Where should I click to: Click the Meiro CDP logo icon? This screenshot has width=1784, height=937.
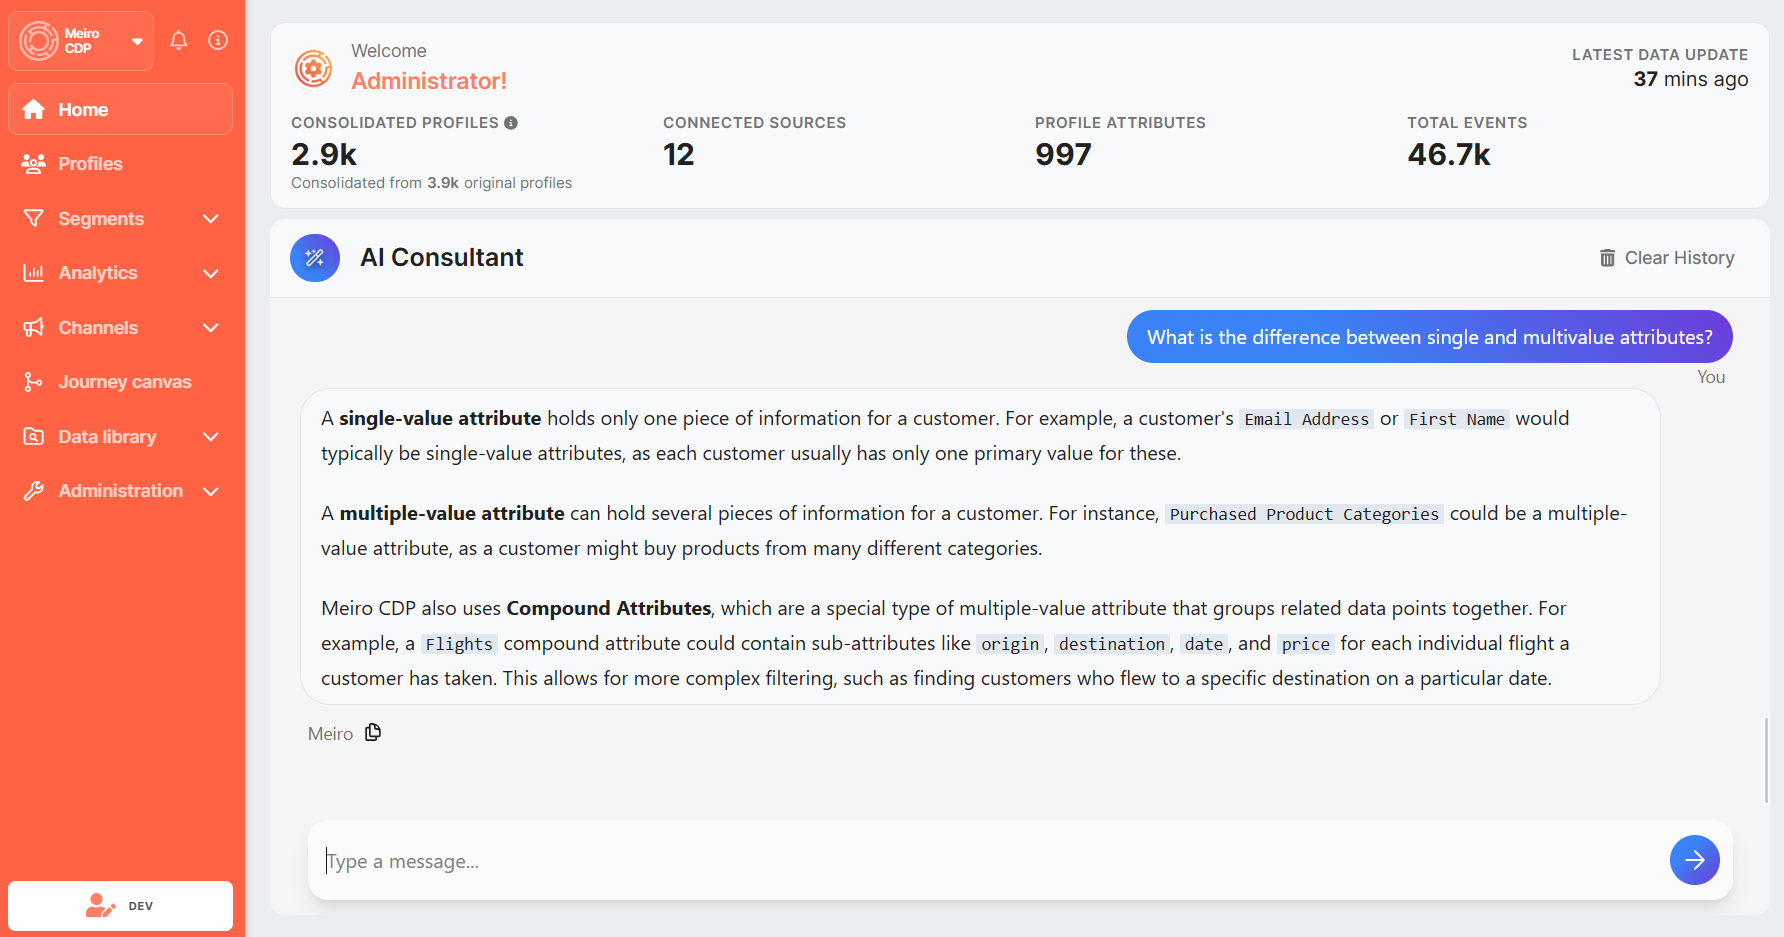[x=39, y=41]
